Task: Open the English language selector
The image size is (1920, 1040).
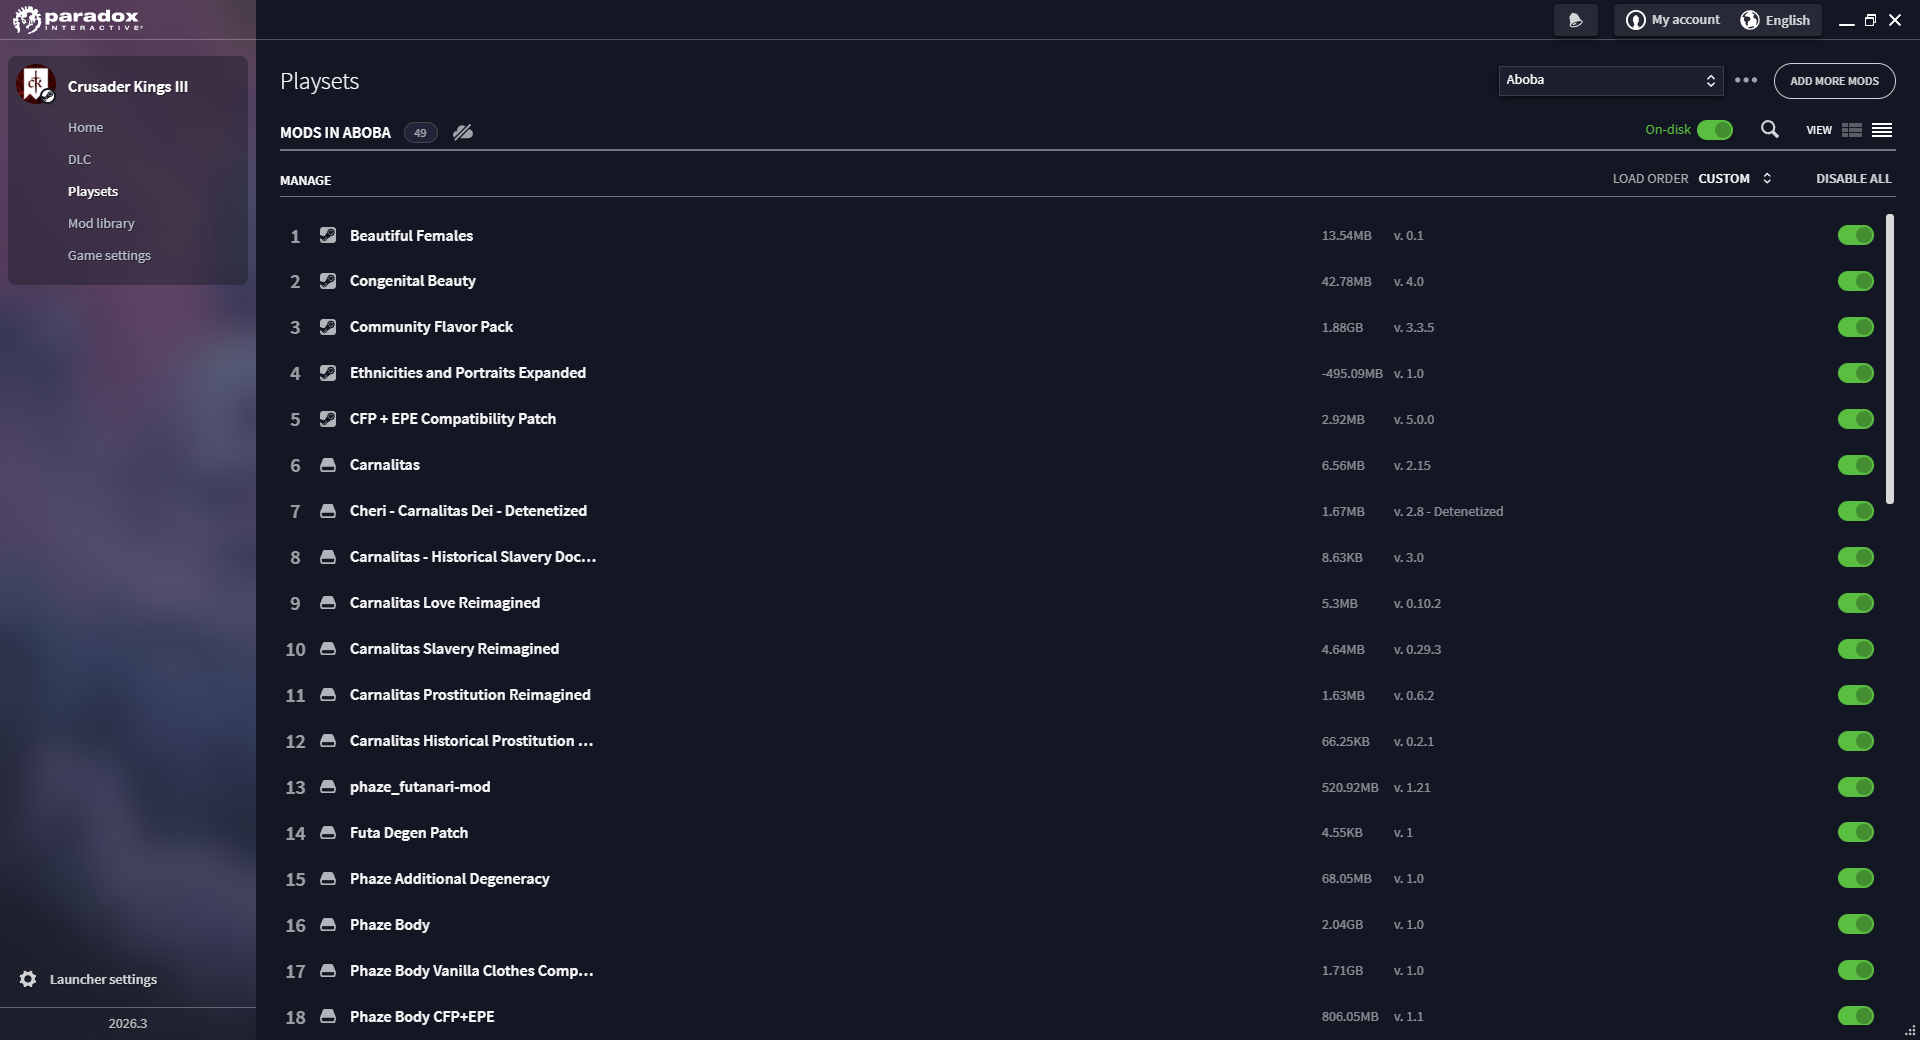Action: 1776,20
